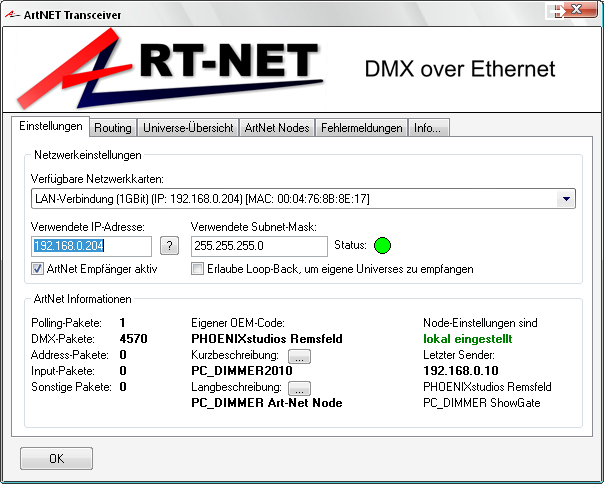Expand the Verfügbare Netzwerkkarten dropdown arrow
Viewport: 604px width, 484px height.
[566, 199]
